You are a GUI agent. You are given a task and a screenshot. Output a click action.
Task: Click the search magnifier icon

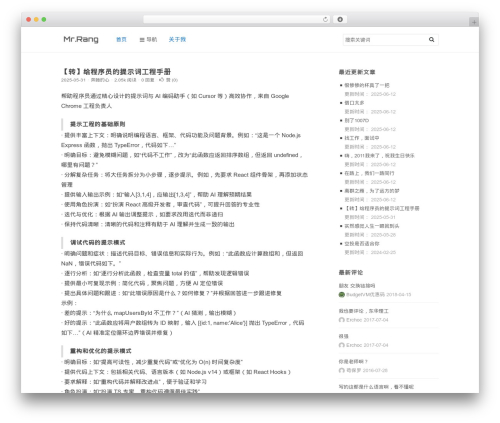pyautogui.click(x=431, y=40)
